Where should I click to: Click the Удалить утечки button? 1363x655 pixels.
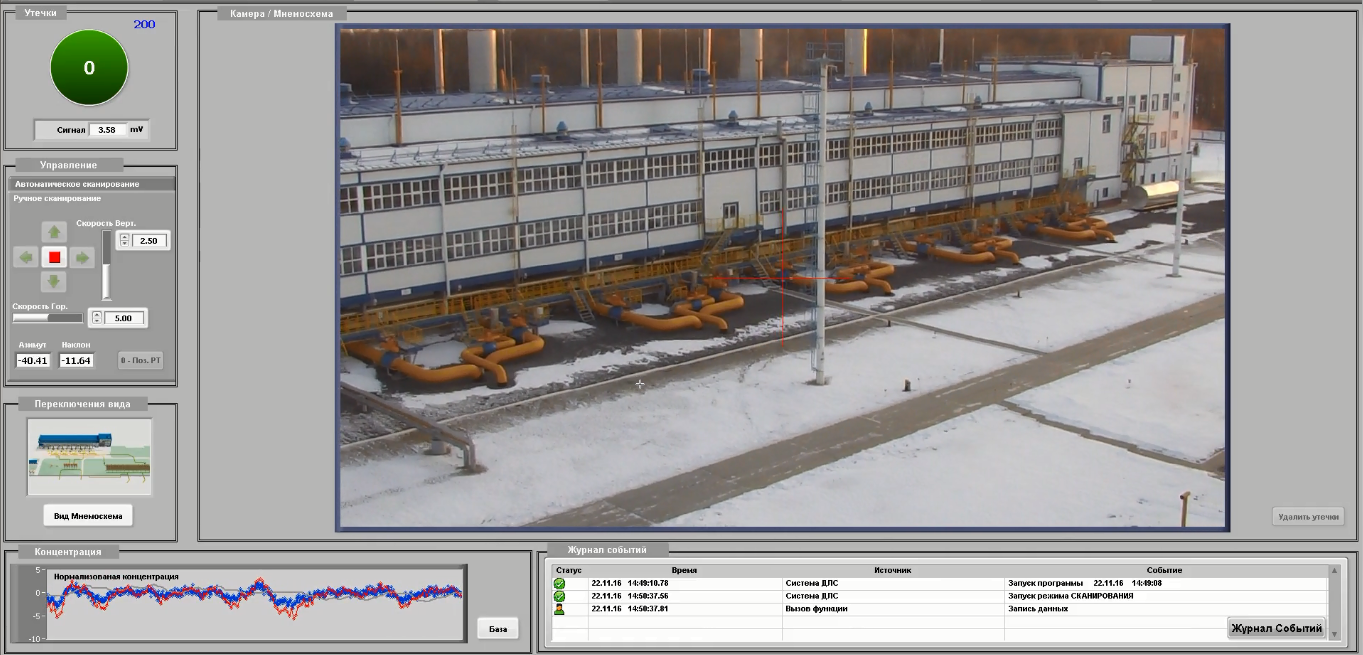pyautogui.click(x=1308, y=517)
